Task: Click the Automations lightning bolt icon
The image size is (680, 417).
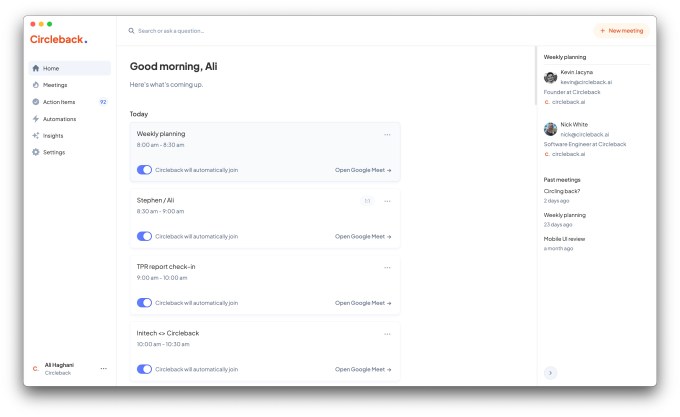Action: coord(36,119)
